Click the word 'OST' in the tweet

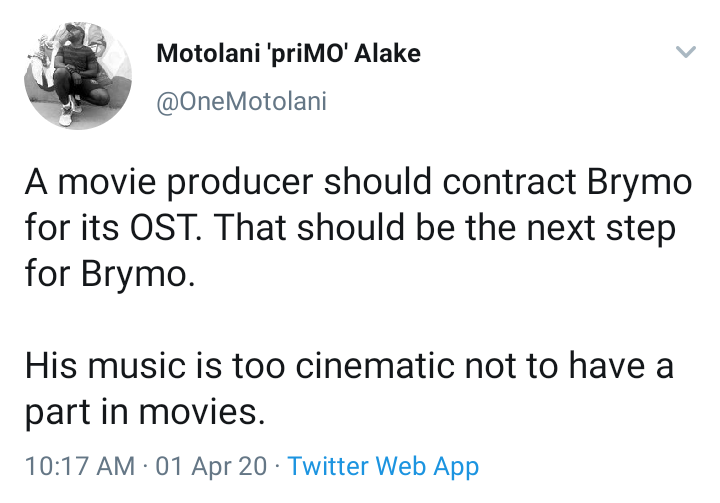[x=162, y=227]
